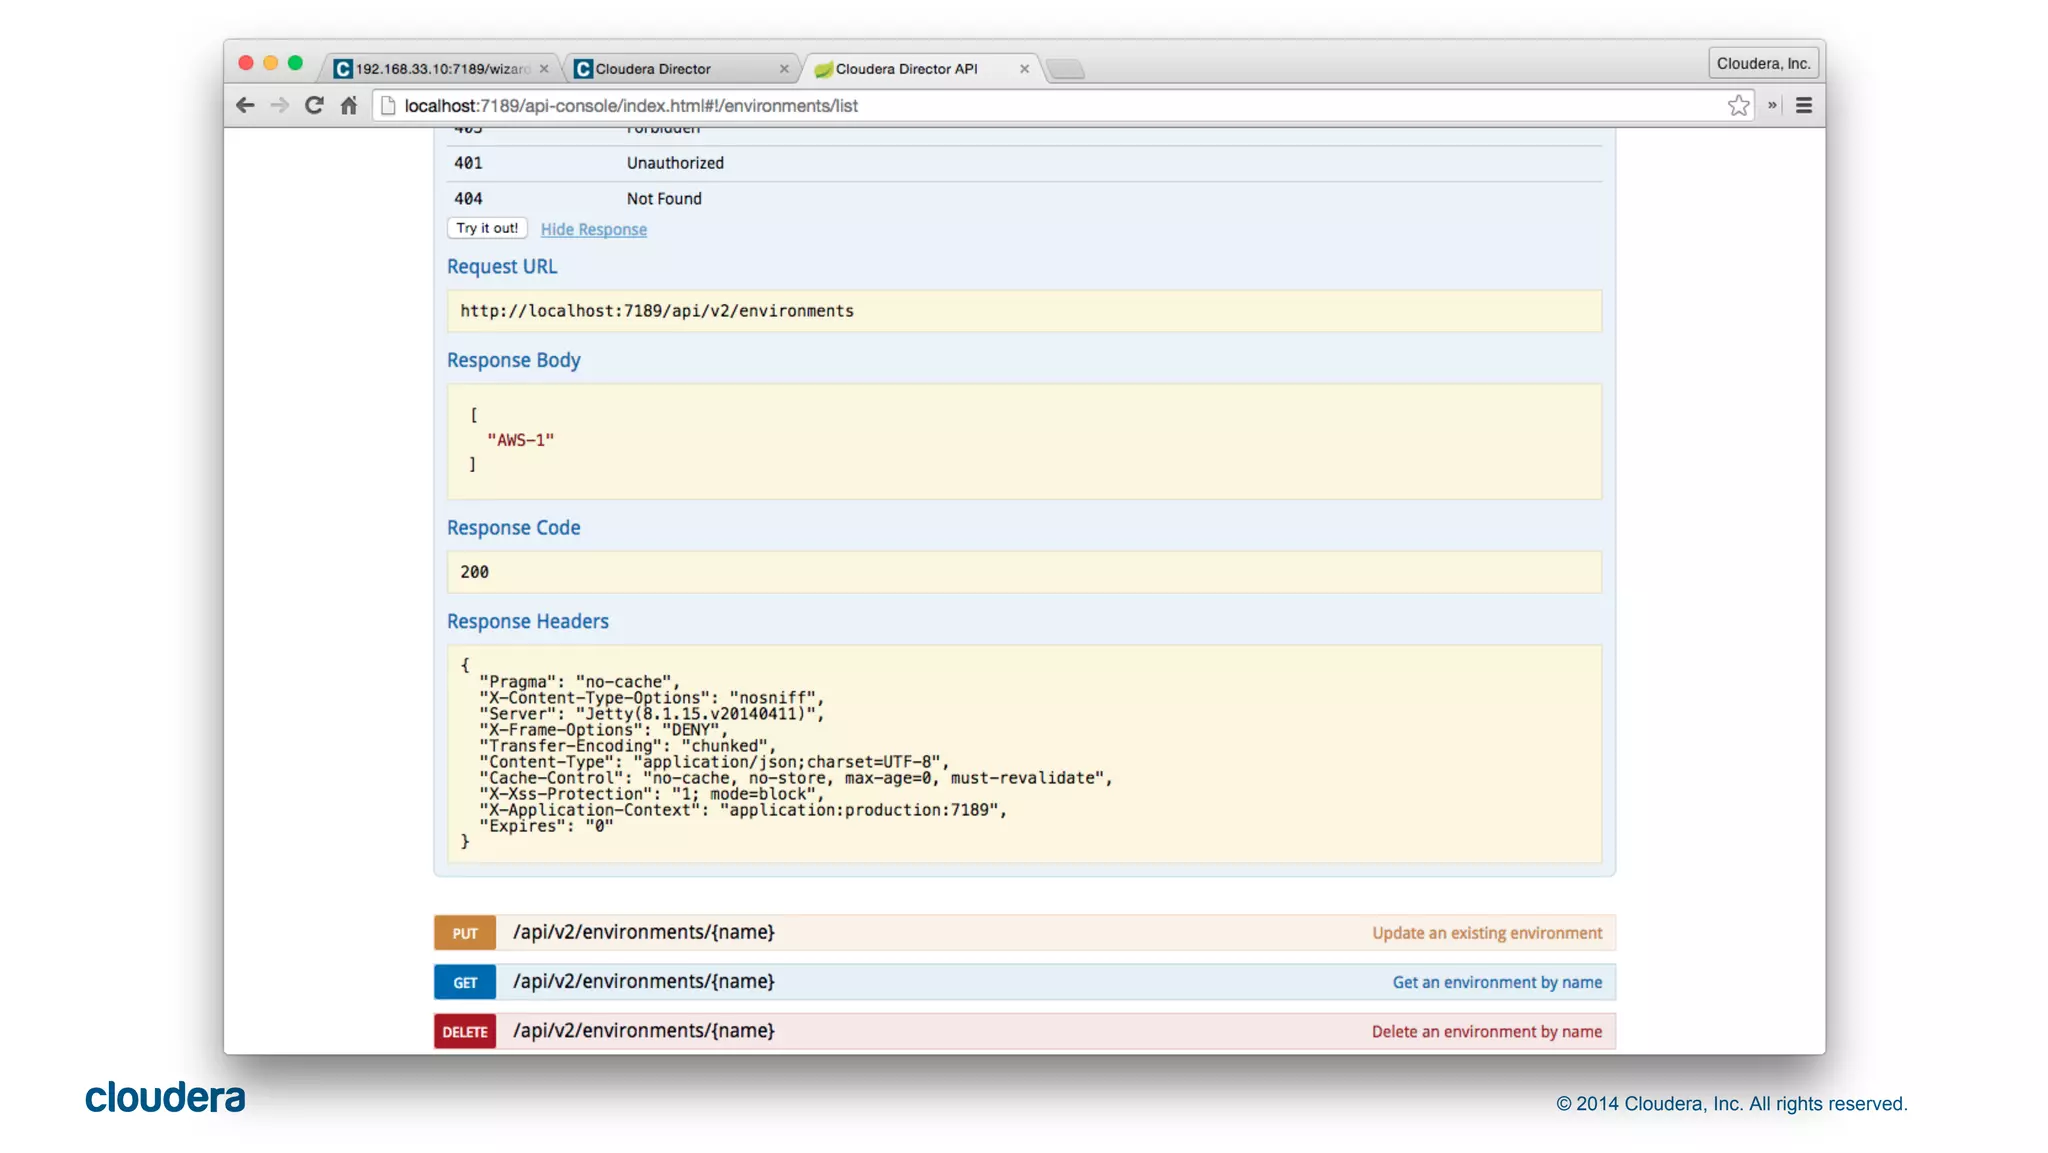
Task: Click the 401 status code cell
Action: coord(468,163)
